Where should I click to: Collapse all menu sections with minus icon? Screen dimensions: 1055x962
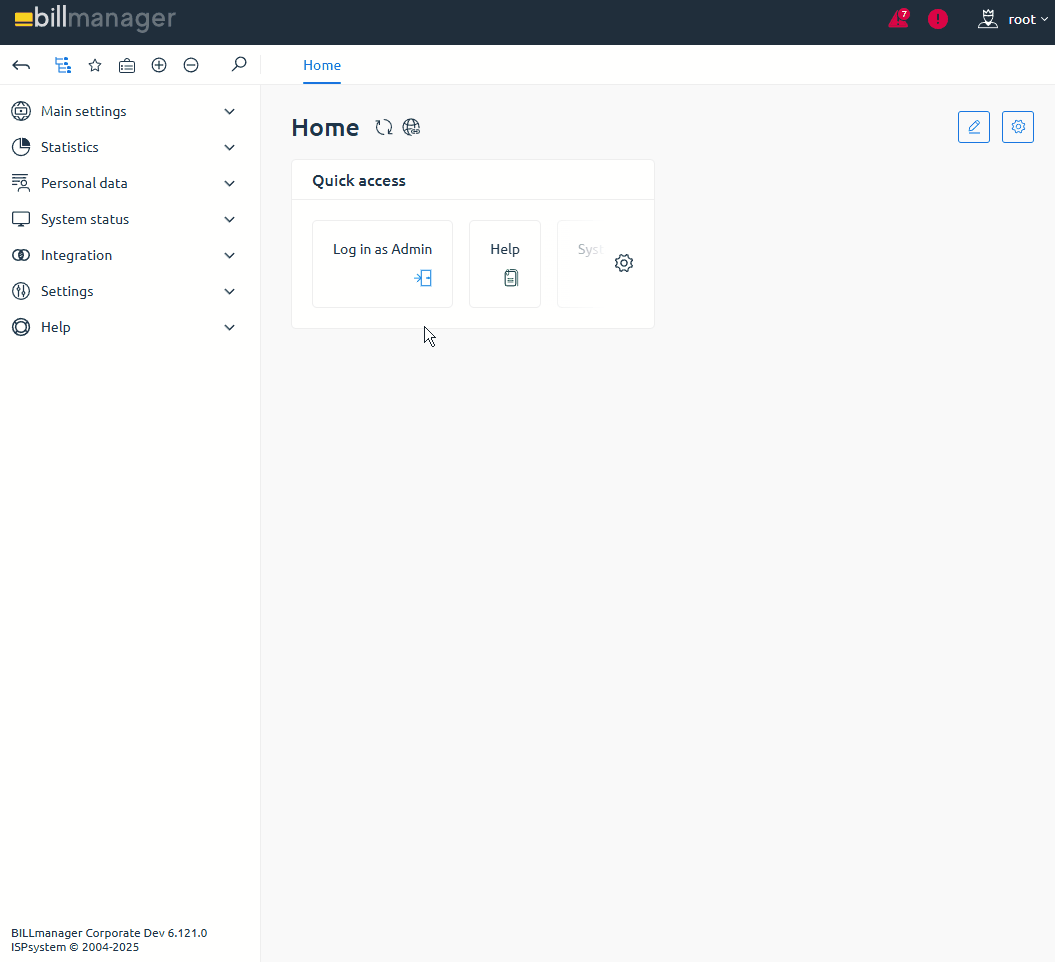click(x=191, y=65)
